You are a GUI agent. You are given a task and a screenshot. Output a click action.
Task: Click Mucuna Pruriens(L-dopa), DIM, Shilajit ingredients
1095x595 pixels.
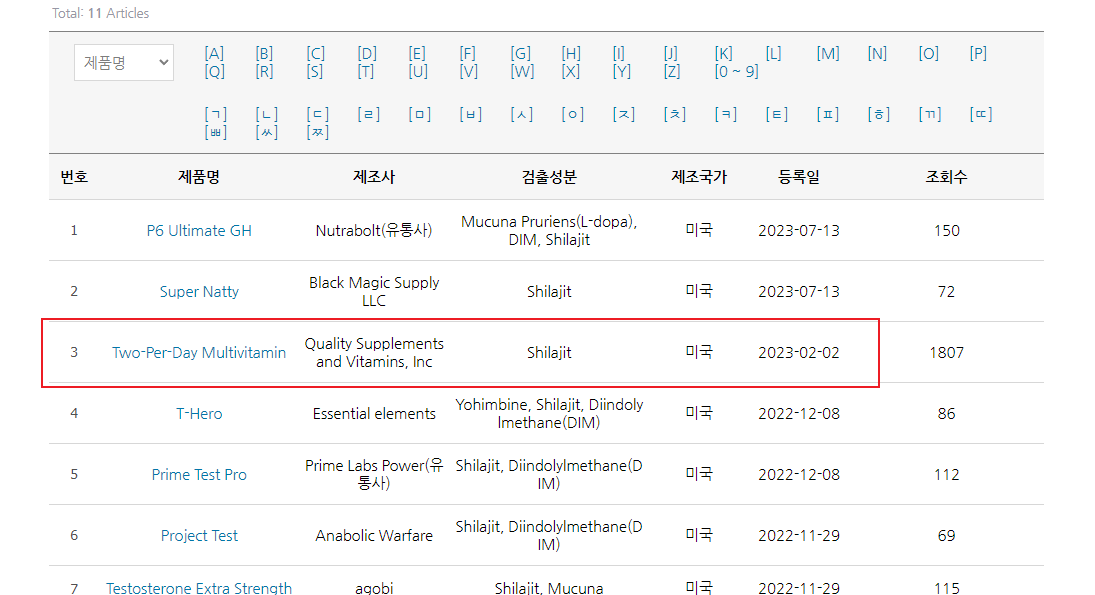coord(549,230)
